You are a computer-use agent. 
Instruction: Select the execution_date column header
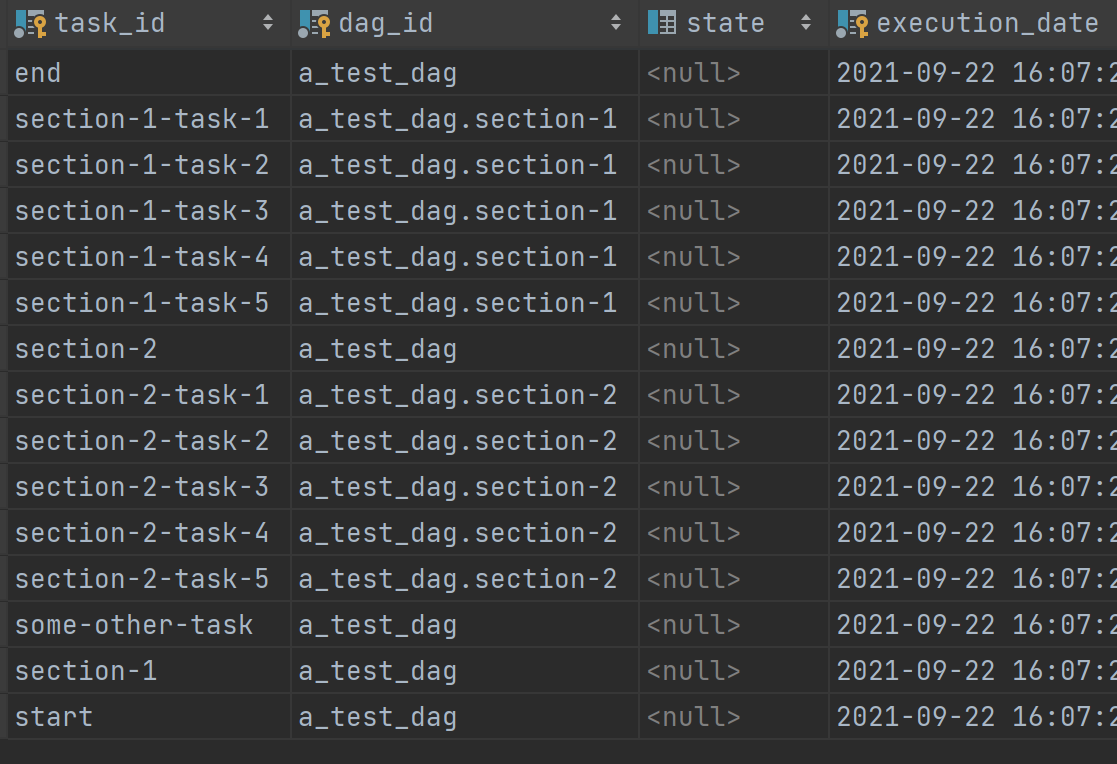click(960, 22)
